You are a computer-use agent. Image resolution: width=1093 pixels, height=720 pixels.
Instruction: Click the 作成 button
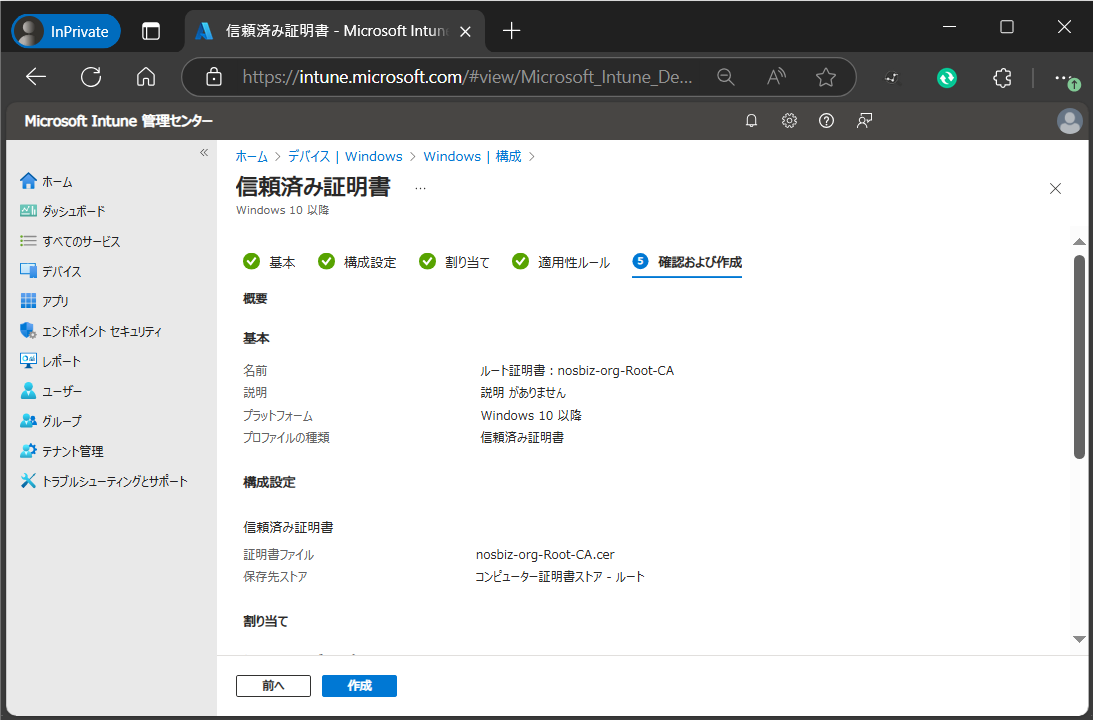(359, 686)
